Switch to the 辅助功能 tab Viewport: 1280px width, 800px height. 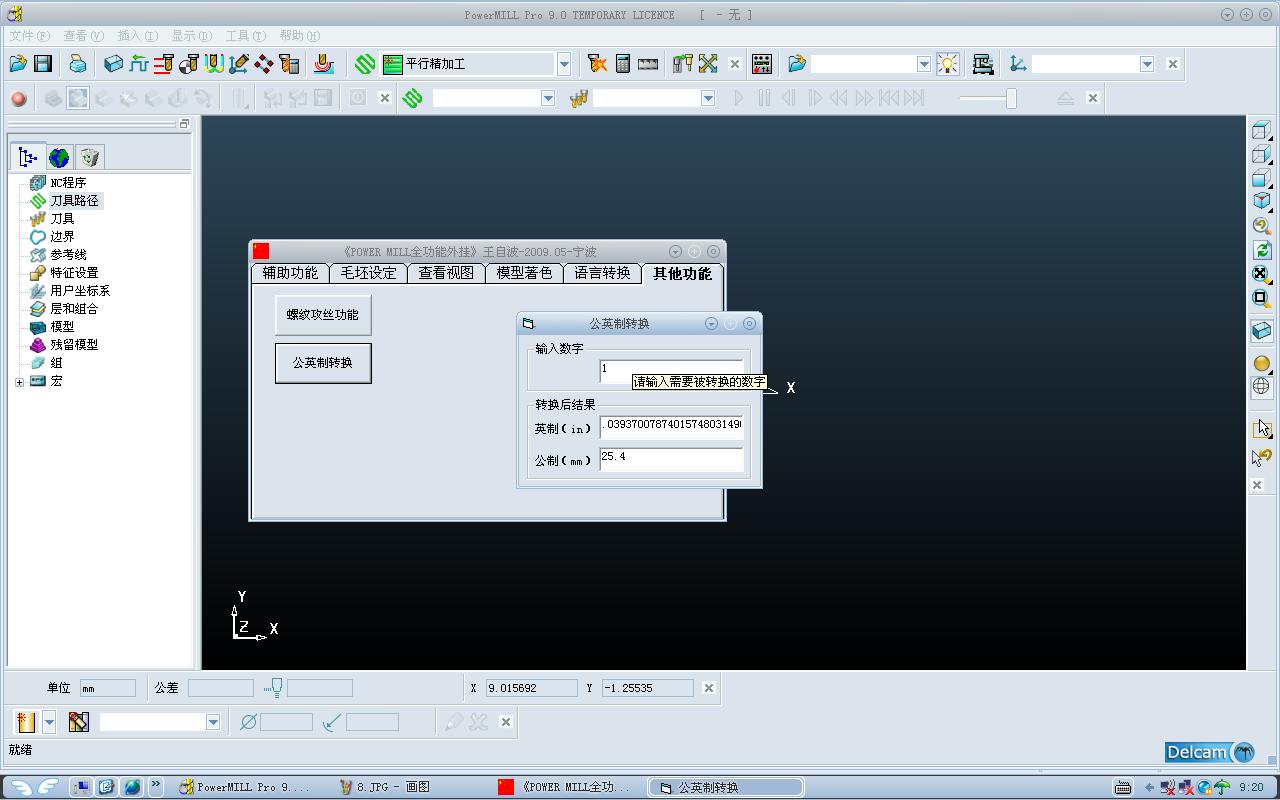coord(290,273)
